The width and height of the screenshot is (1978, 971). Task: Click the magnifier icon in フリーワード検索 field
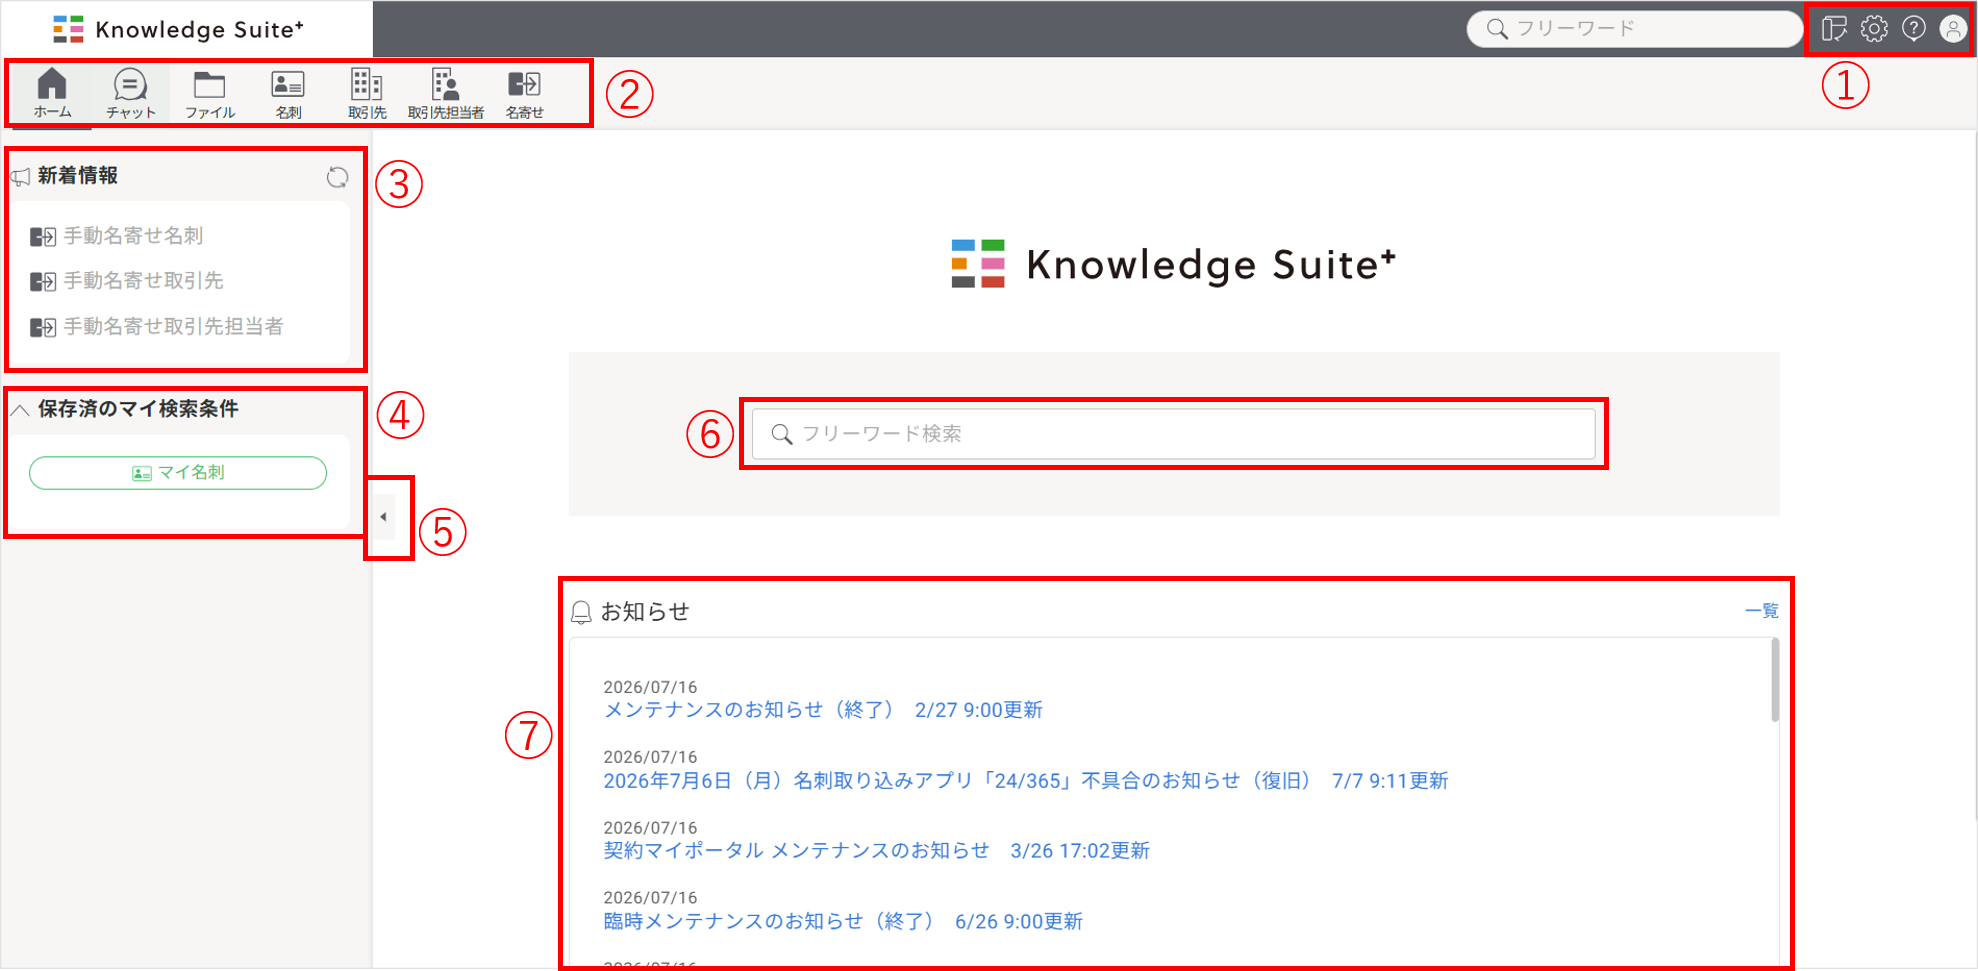pos(782,434)
